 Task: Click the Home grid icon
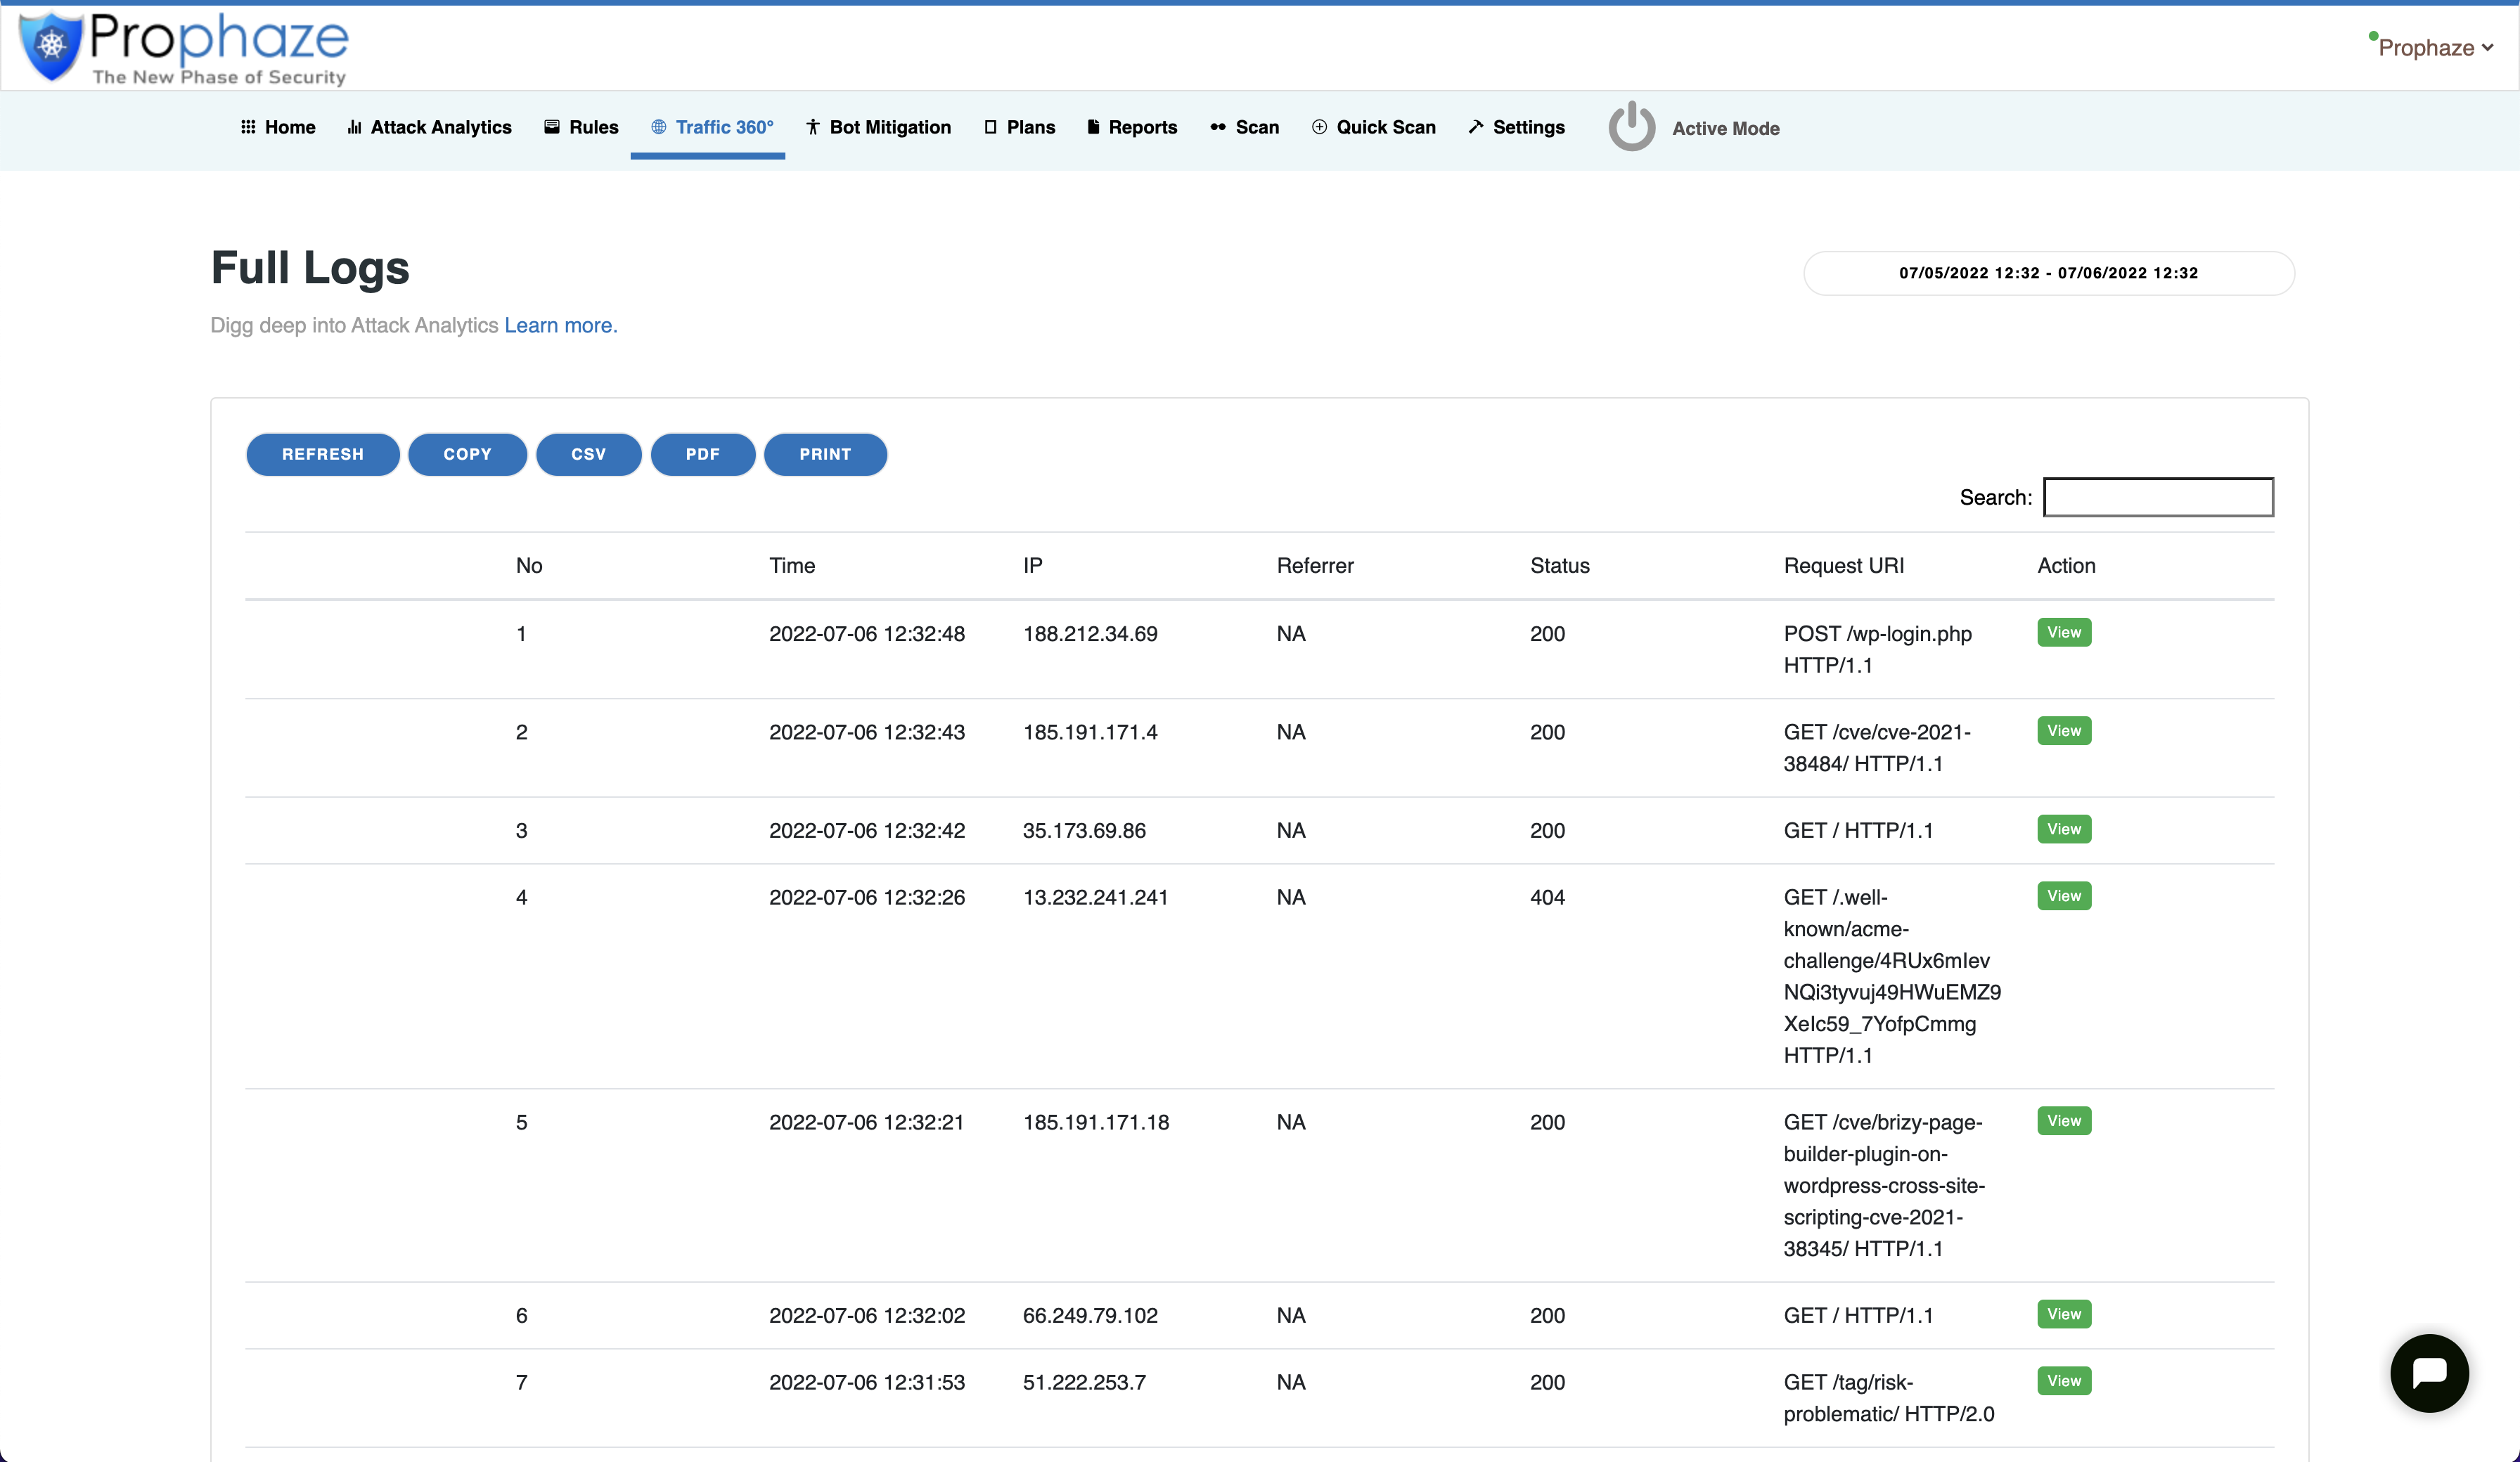tap(248, 127)
